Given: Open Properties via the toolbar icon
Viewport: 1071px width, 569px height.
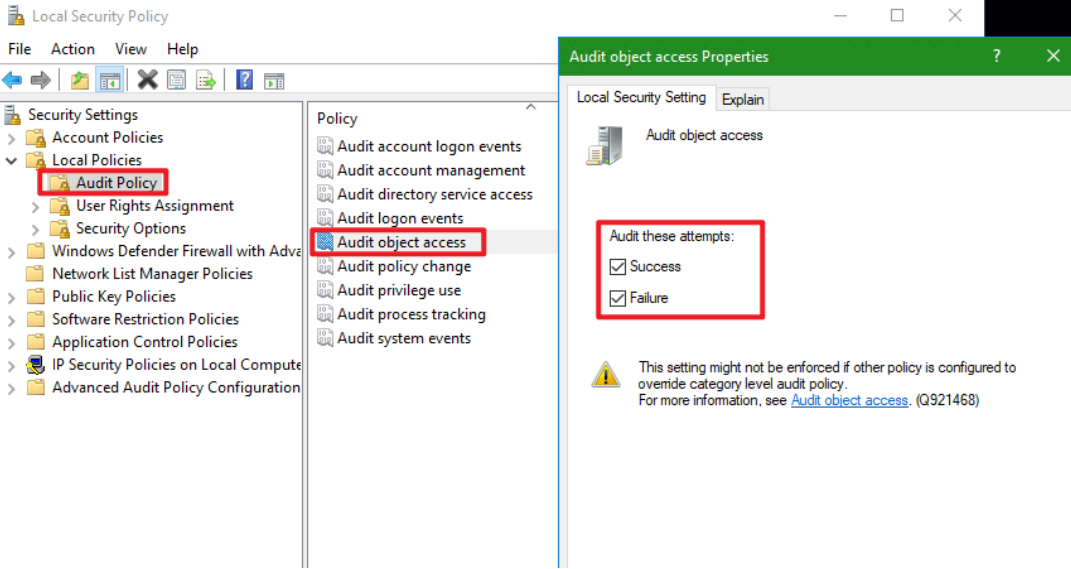Looking at the screenshot, I should [176, 80].
